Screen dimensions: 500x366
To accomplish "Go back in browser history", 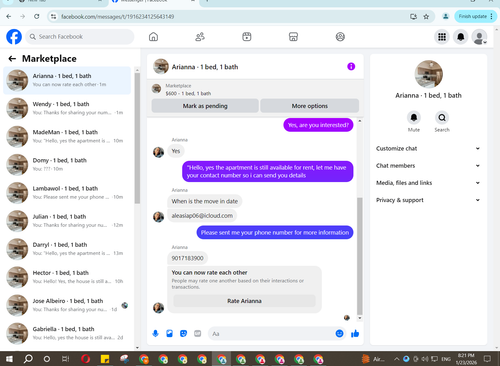I will pyautogui.click(x=9, y=16).
